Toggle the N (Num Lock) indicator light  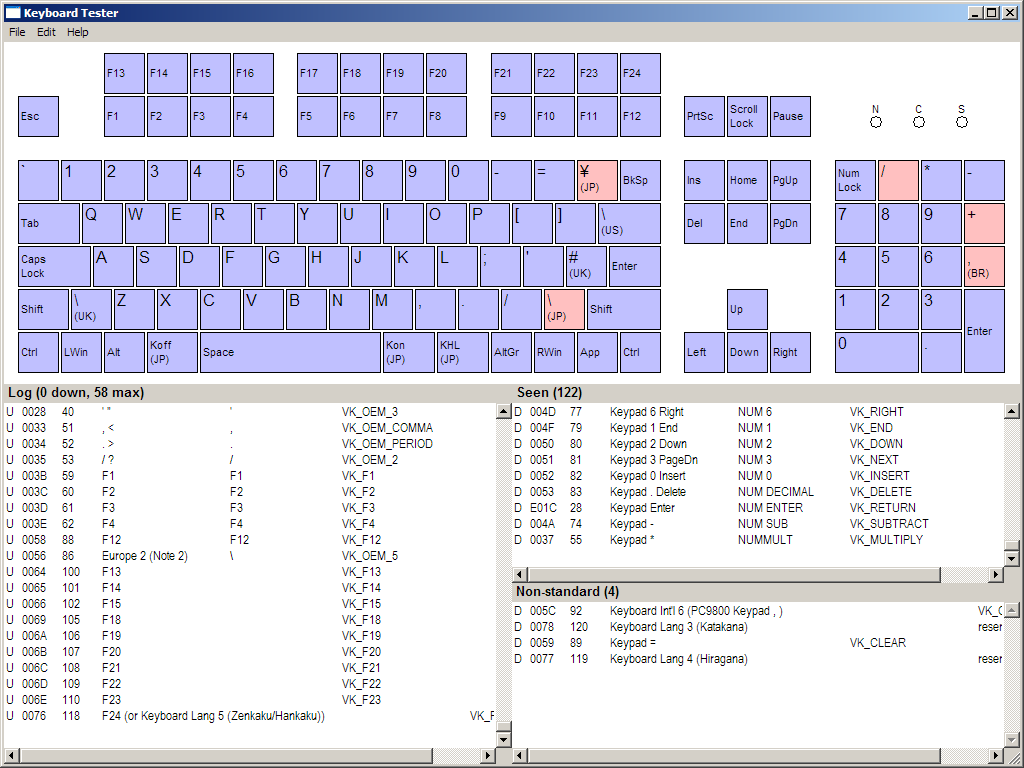coord(875,122)
